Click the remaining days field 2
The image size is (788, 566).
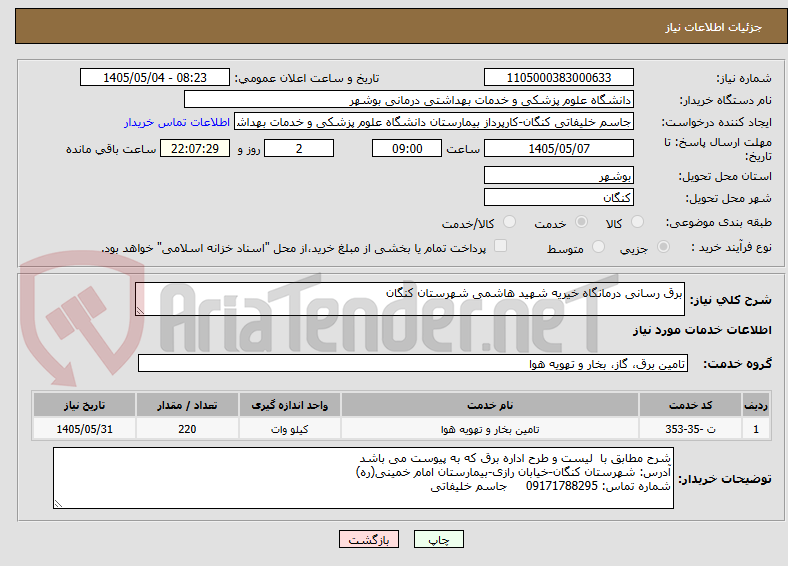click(x=299, y=148)
